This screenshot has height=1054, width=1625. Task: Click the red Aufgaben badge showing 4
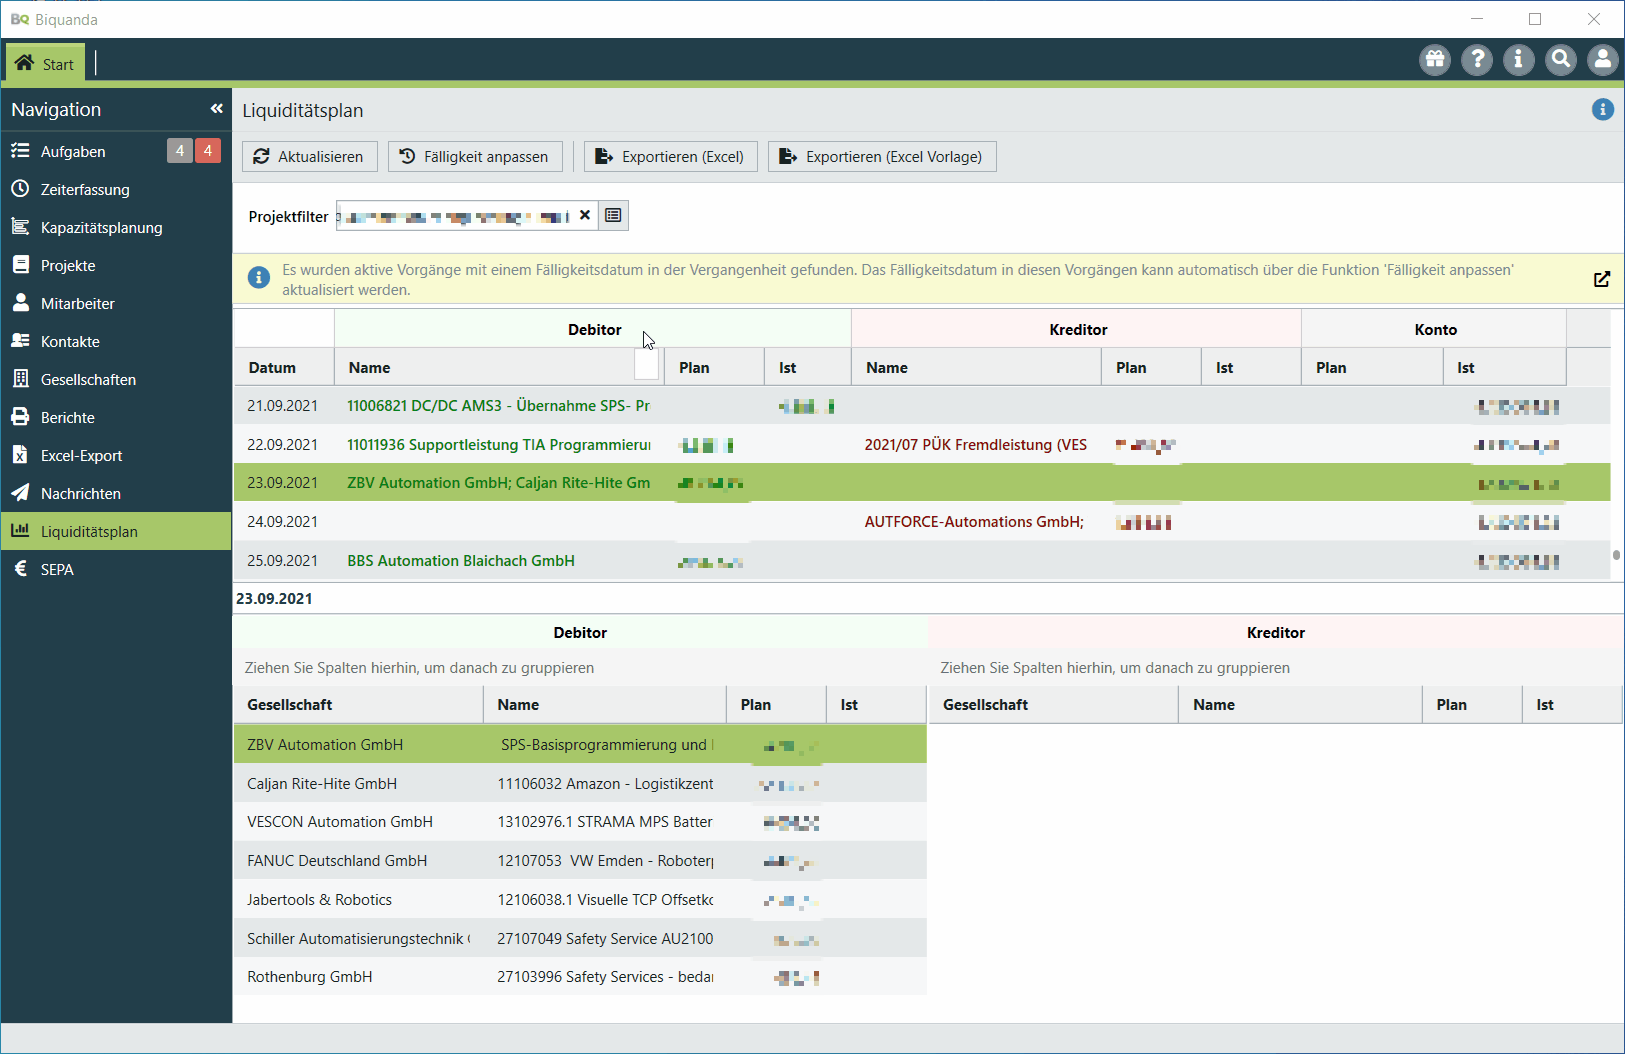coord(208,151)
